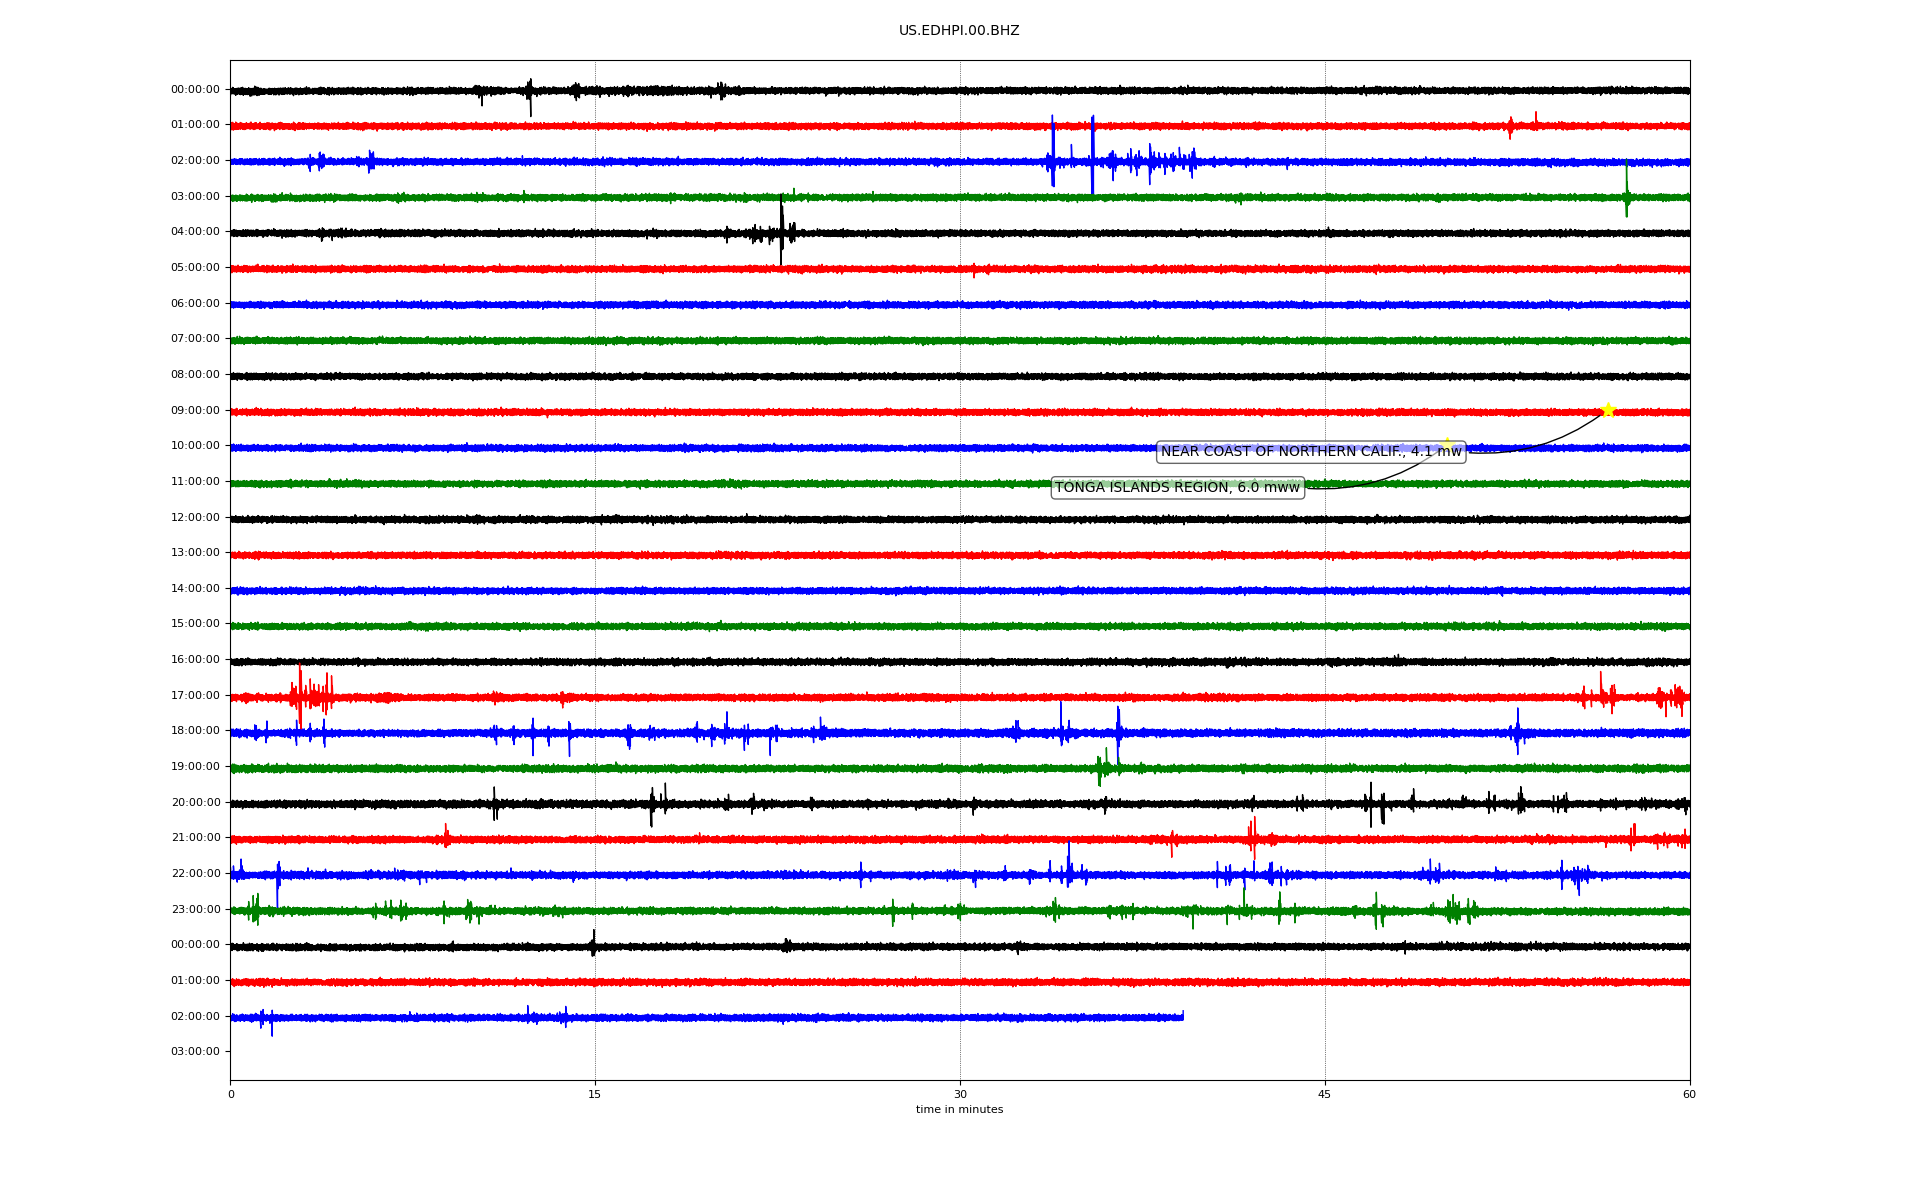
Task: Click the x-axis tick label 30
Action: pos(960,1094)
